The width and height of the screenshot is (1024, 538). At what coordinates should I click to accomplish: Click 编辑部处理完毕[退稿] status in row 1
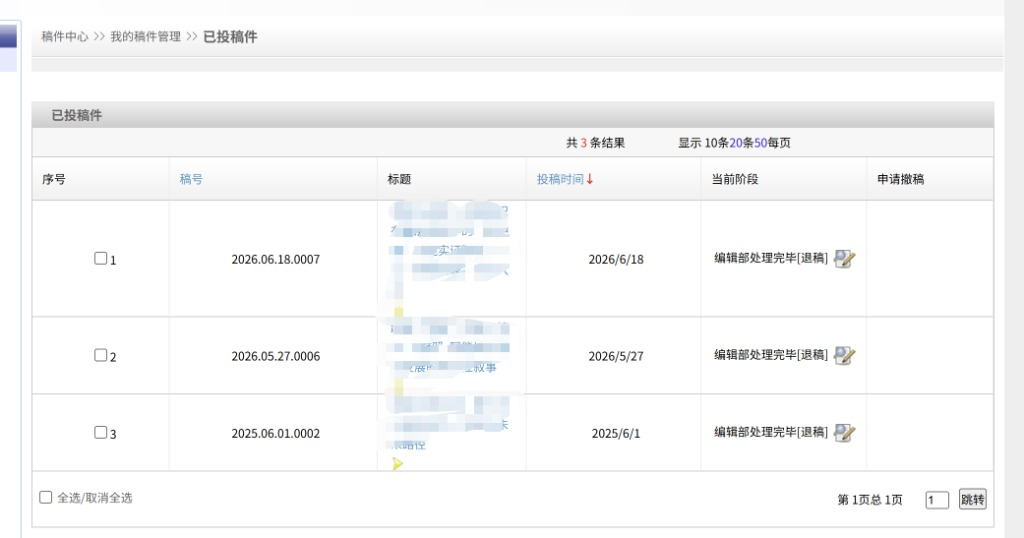[771, 259]
